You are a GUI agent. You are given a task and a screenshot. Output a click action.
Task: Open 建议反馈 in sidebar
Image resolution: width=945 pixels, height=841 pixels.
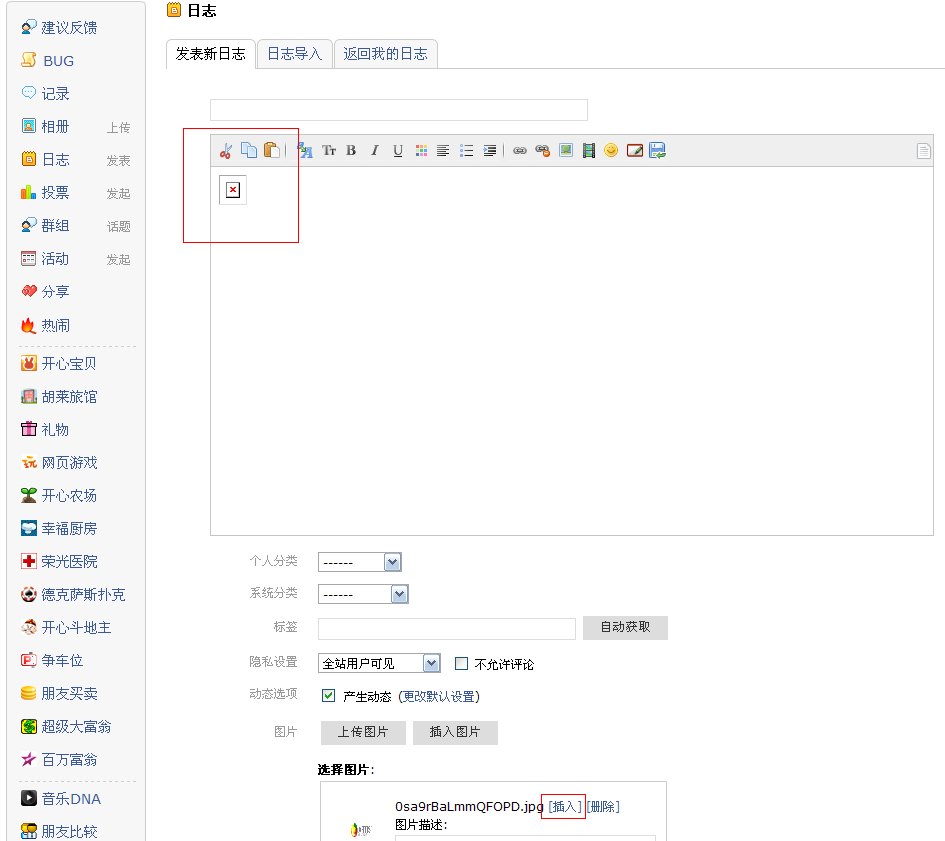point(69,28)
